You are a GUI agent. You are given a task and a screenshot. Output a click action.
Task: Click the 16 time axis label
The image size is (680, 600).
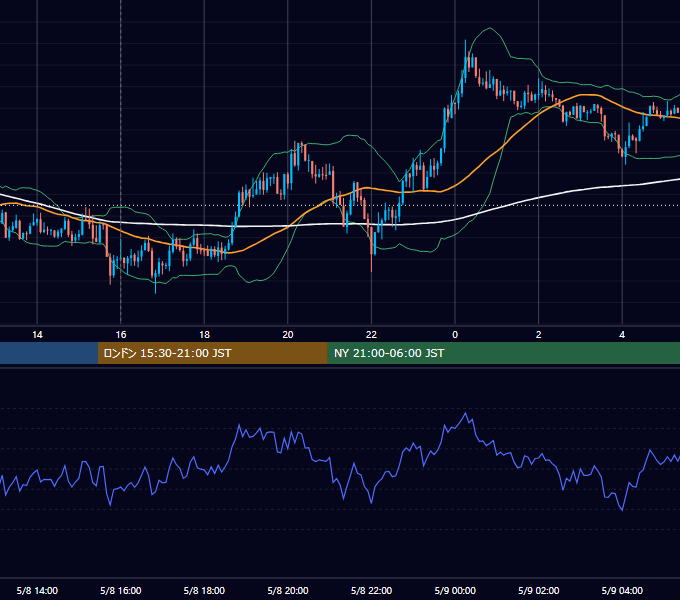coord(121,335)
